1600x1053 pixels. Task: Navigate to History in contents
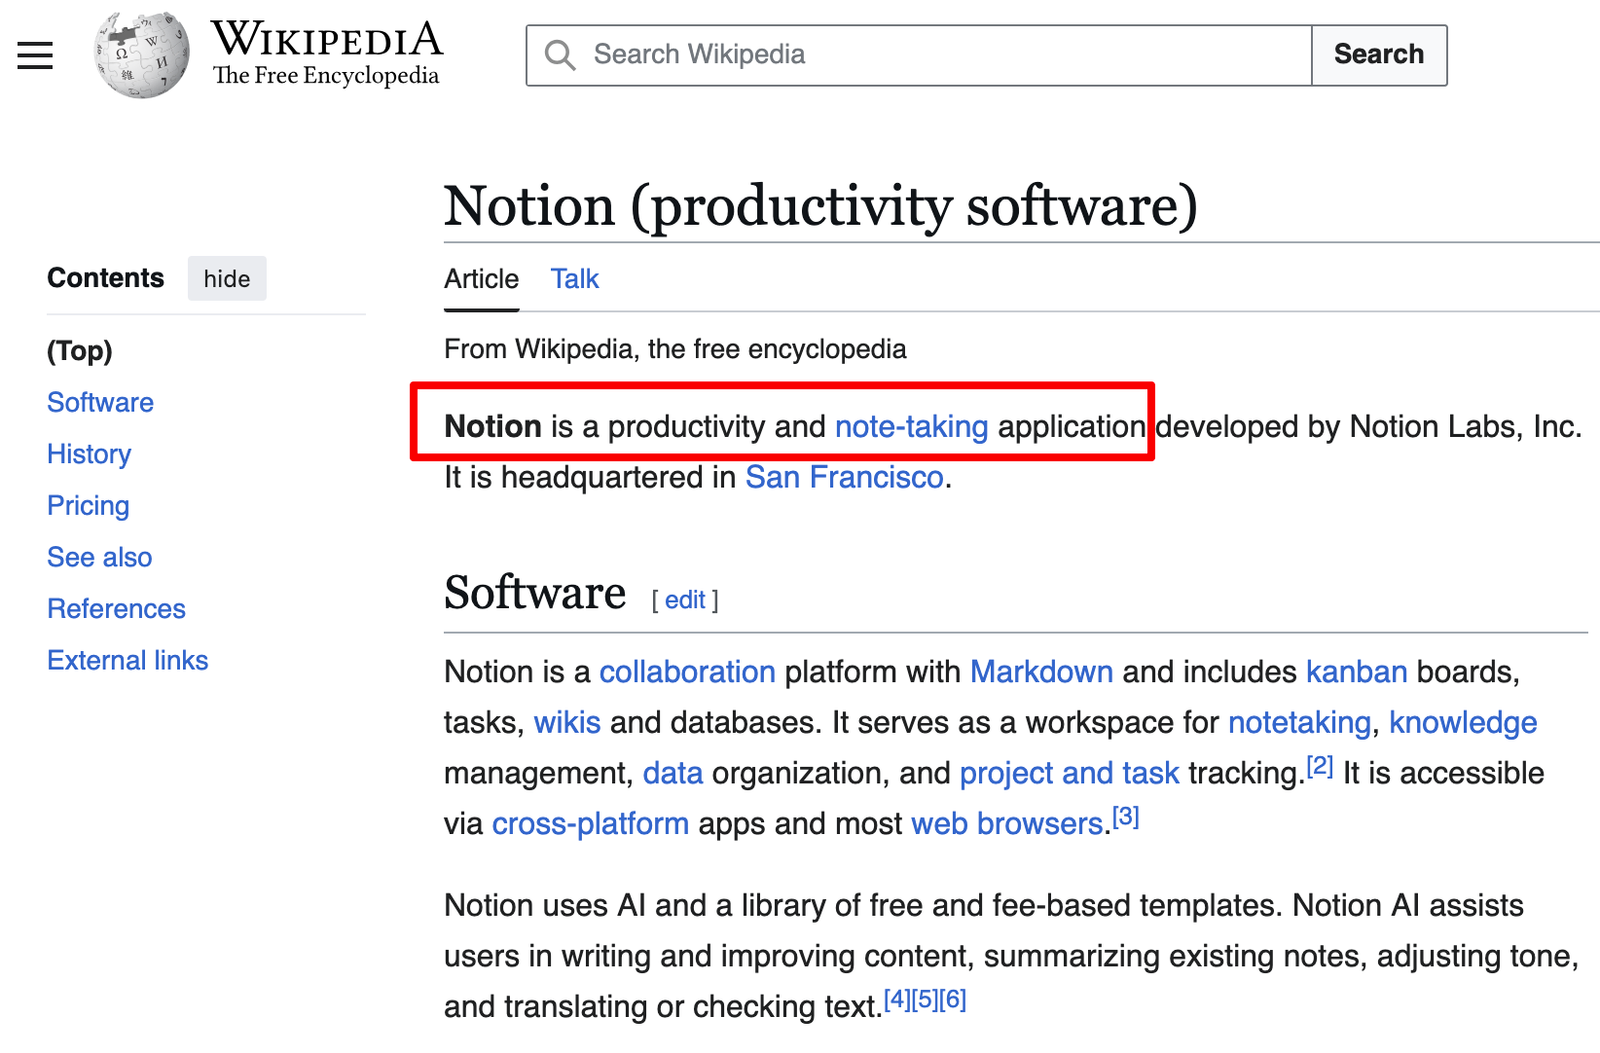tap(89, 454)
